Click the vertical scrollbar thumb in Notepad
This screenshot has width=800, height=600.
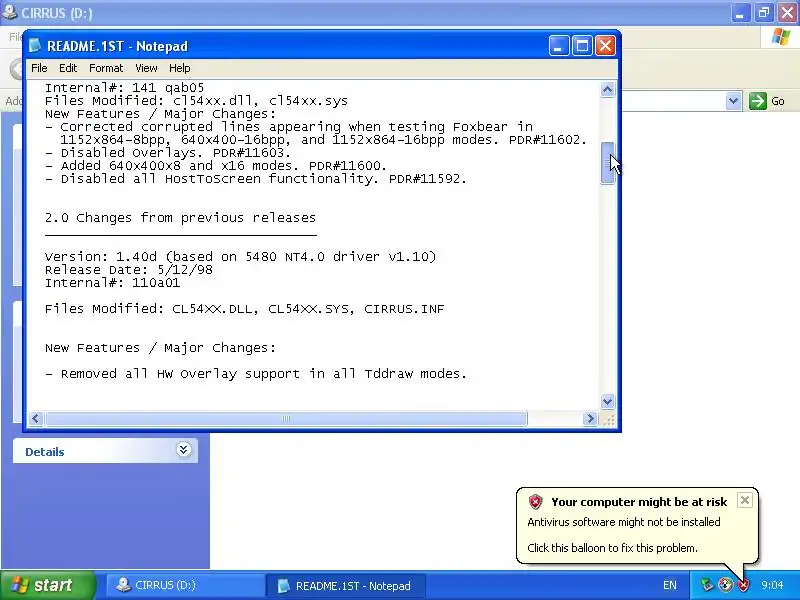click(607, 163)
